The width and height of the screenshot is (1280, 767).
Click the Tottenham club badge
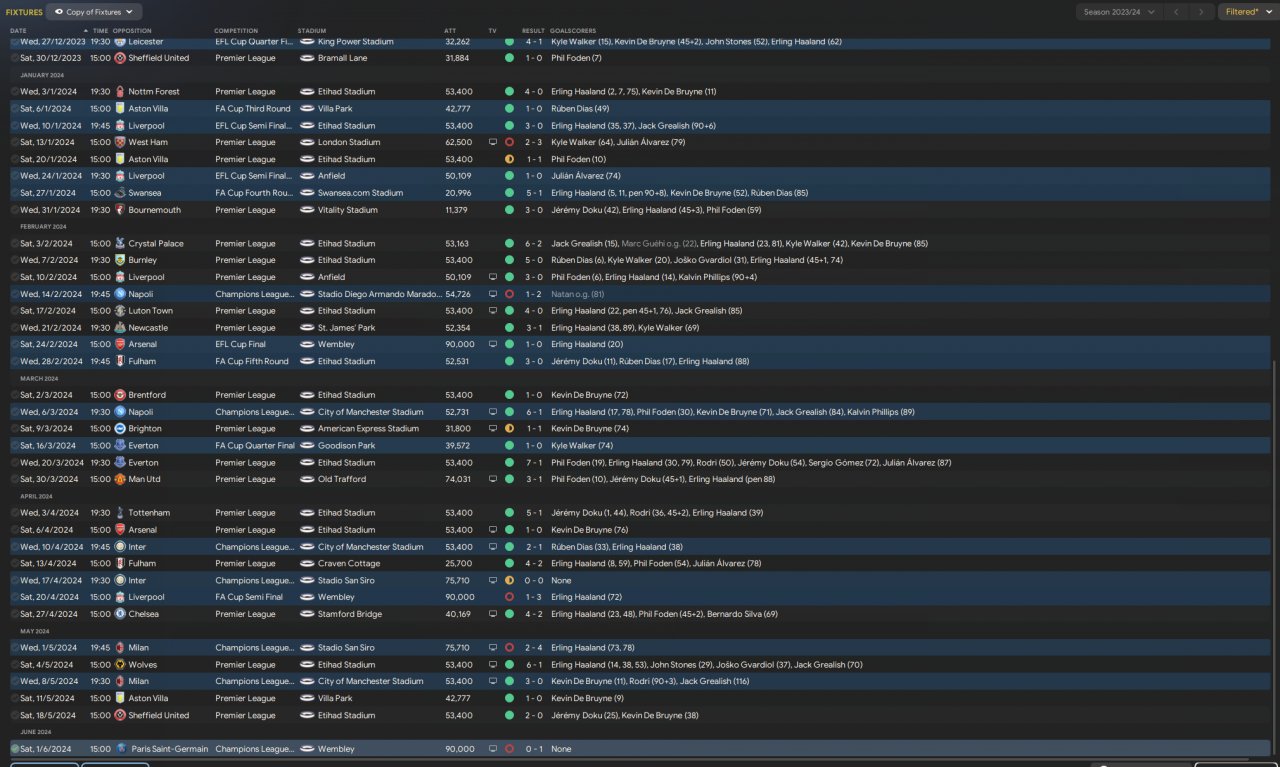click(120, 513)
